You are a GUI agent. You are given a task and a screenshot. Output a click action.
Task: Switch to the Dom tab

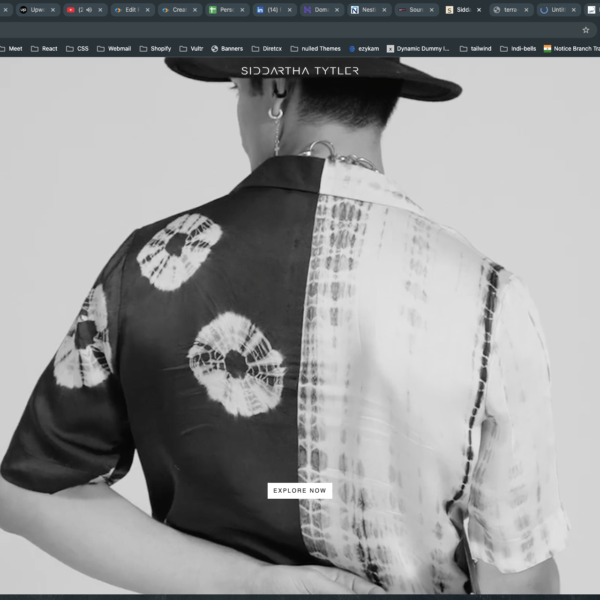321,10
